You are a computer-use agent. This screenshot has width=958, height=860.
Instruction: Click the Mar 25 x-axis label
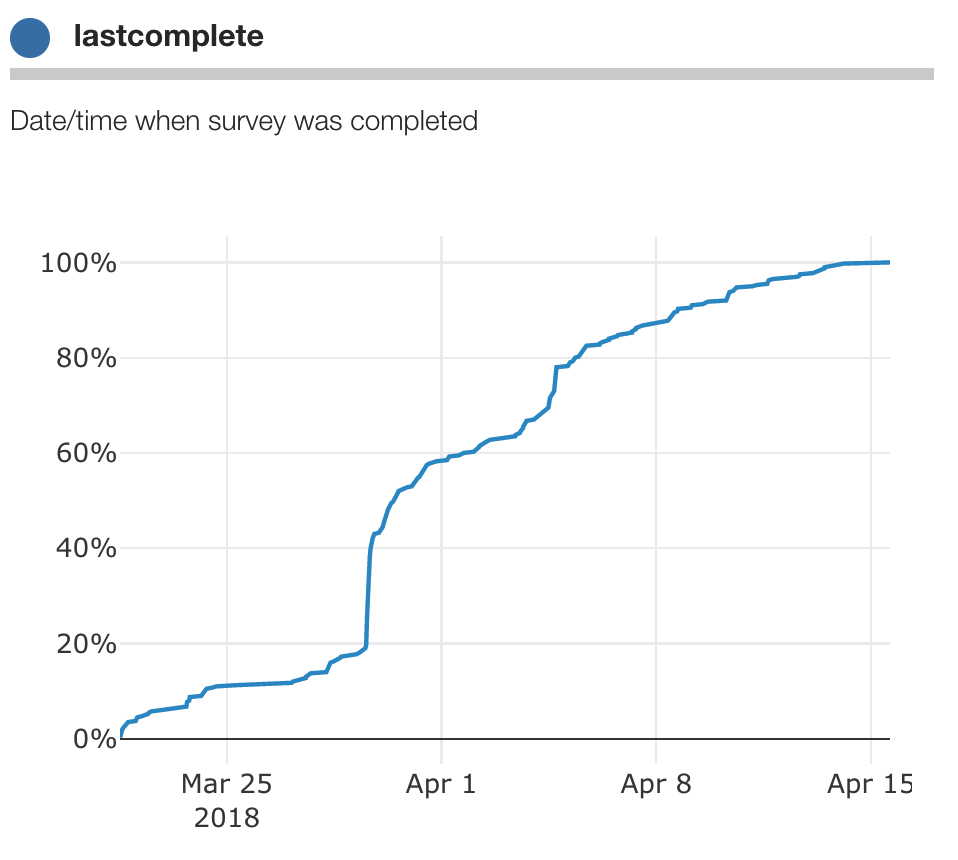tap(226, 784)
